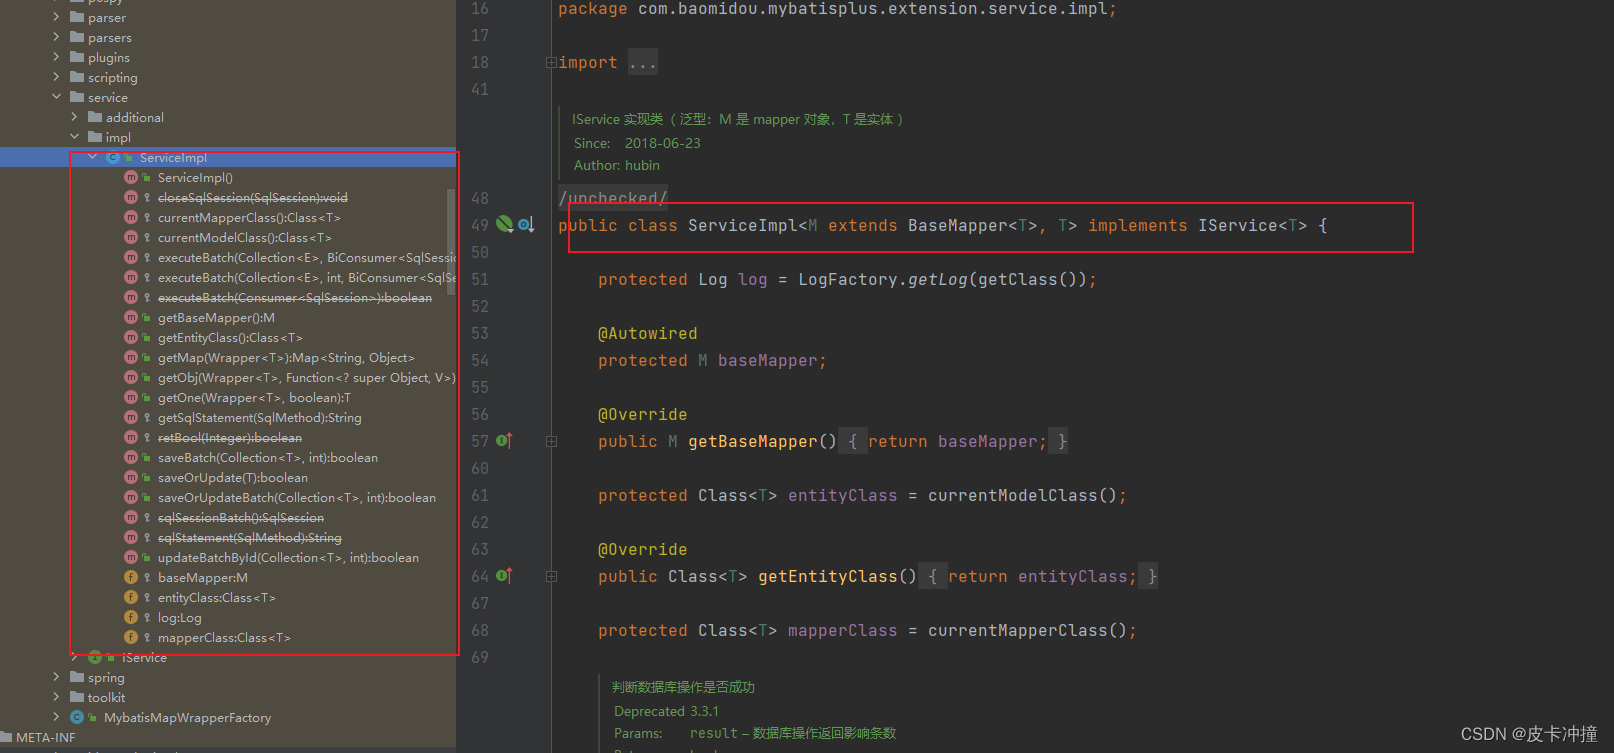The width and height of the screenshot is (1614, 753).
Task: Click the method icon next to currentMapperClass():Class<T>
Action: click(x=131, y=218)
